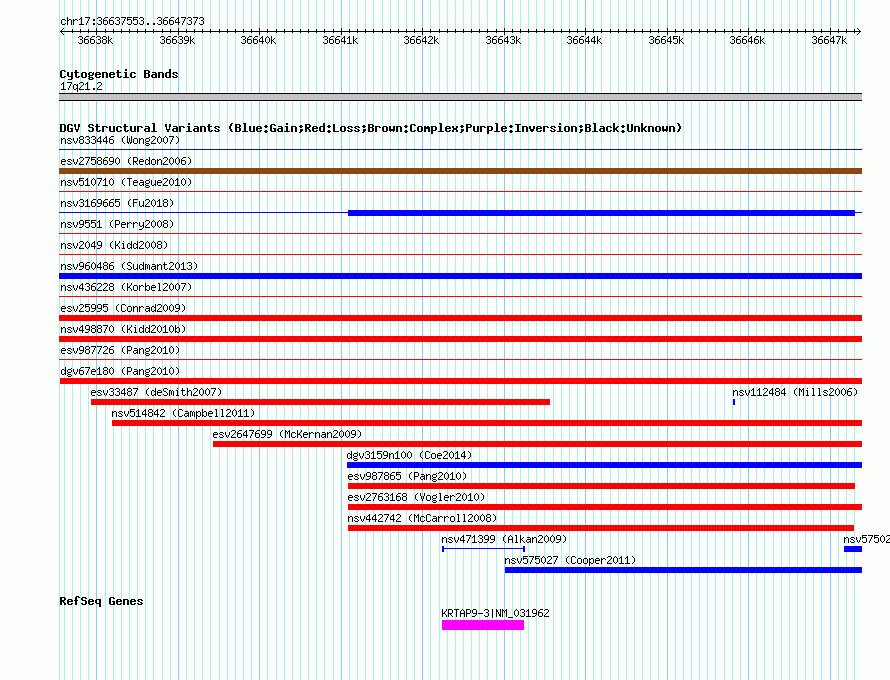Open the nsv9551 (Perry2008) label
Image resolution: width=890 pixels, height=680 pixels.
coord(117,224)
